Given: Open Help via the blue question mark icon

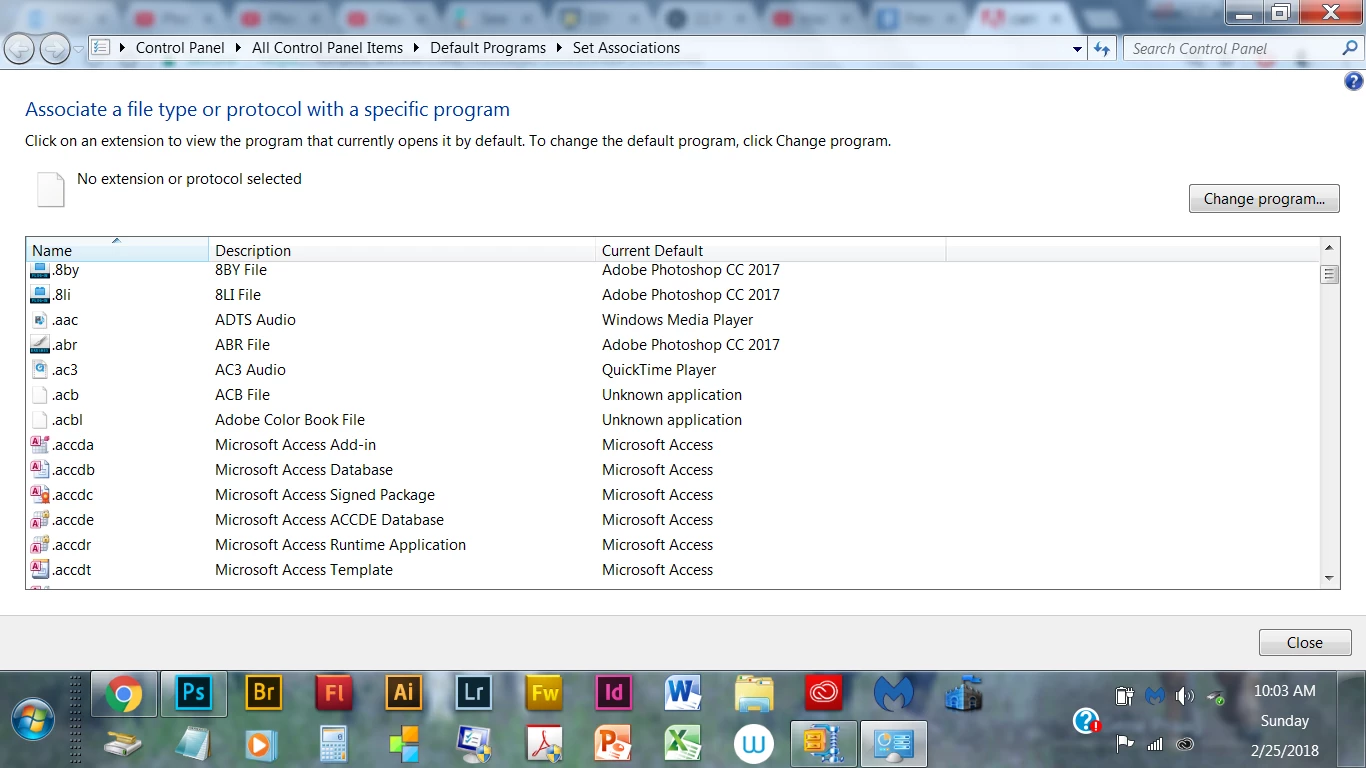Looking at the screenshot, I should click(x=1354, y=82).
